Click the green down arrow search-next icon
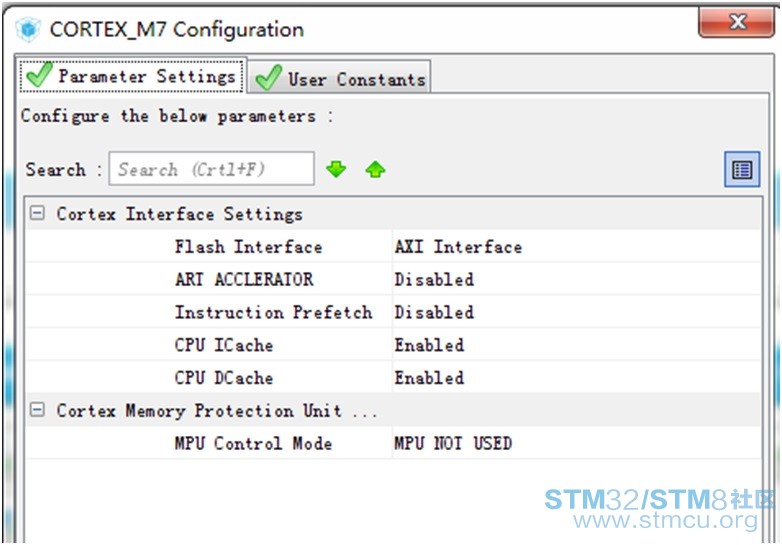This screenshot has width=782, height=545. (x=336, y=169)
